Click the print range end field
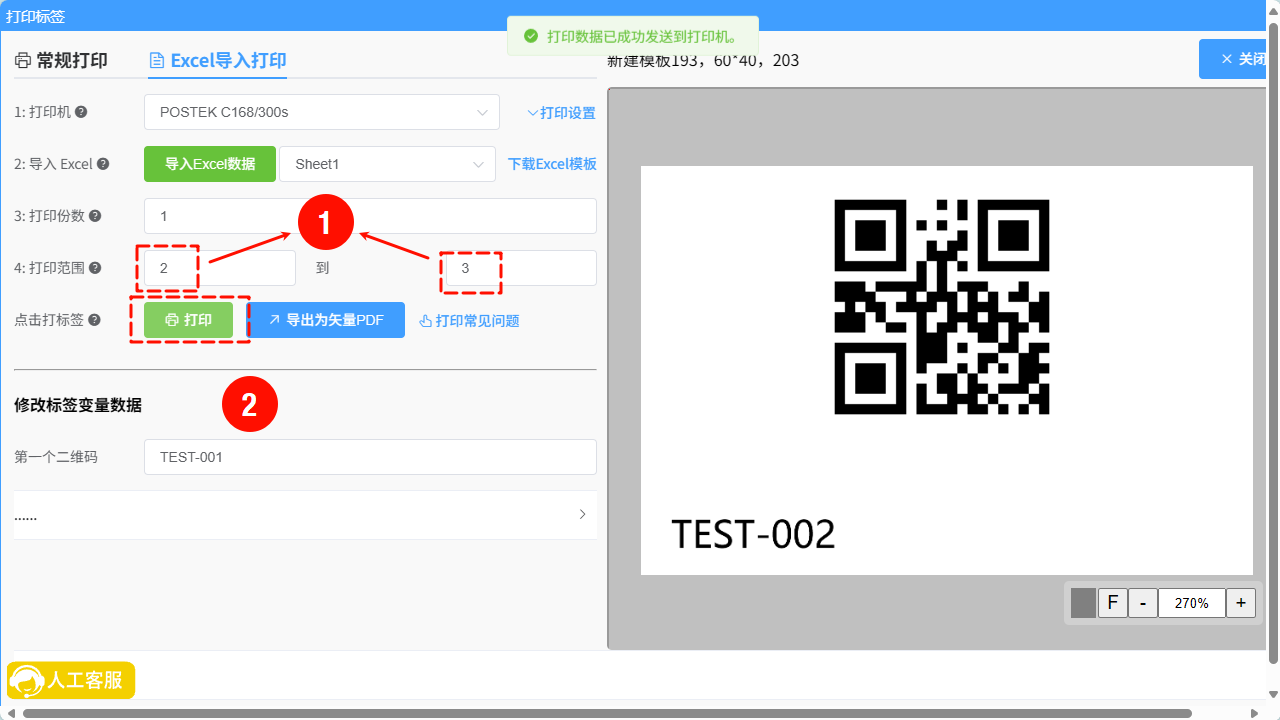 (x=521, y=268)
